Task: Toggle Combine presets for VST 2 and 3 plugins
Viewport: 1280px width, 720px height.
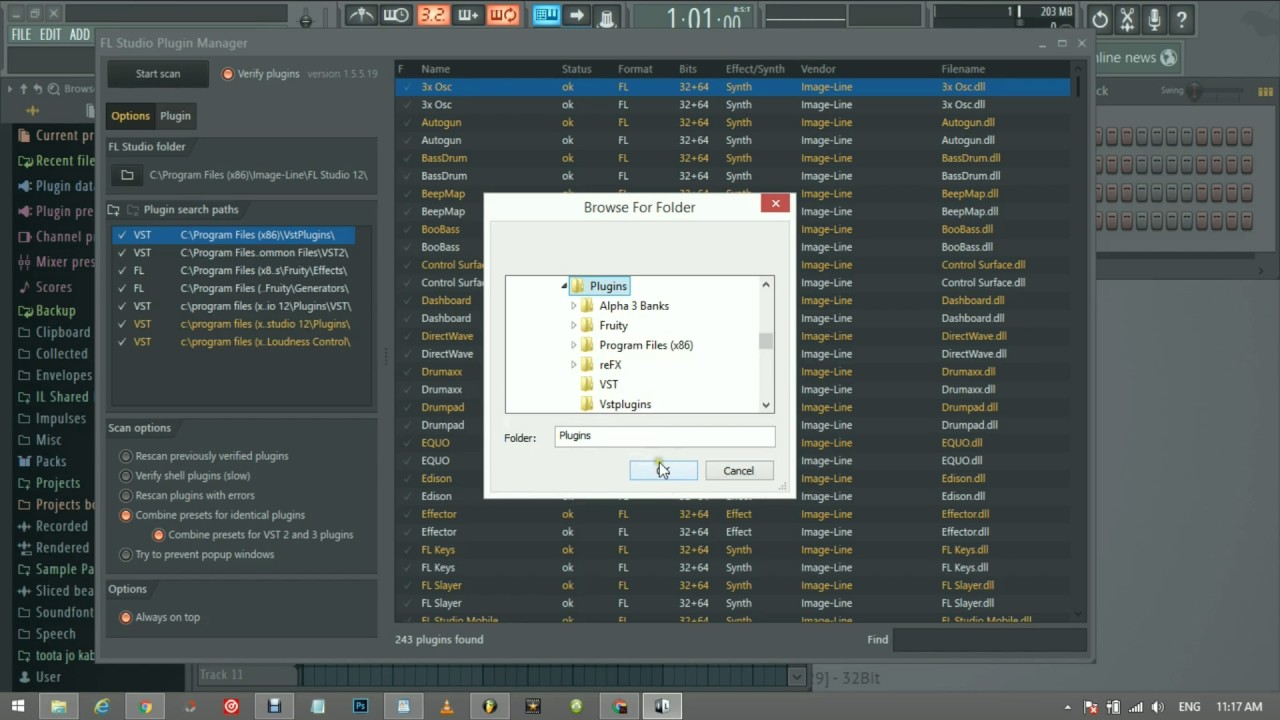Action: click(159, 535)
